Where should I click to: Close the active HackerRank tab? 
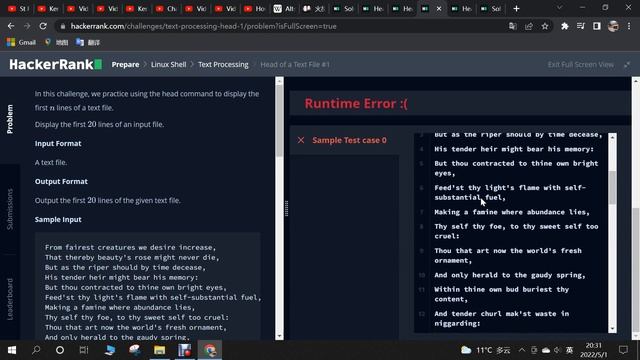(439, 9)
